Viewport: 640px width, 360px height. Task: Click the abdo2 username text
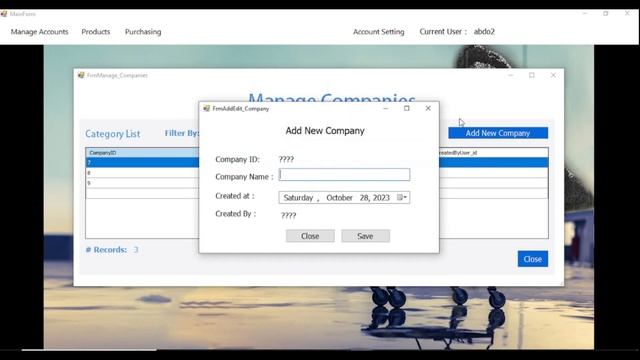pyautogui.click(x=484, y=31)
